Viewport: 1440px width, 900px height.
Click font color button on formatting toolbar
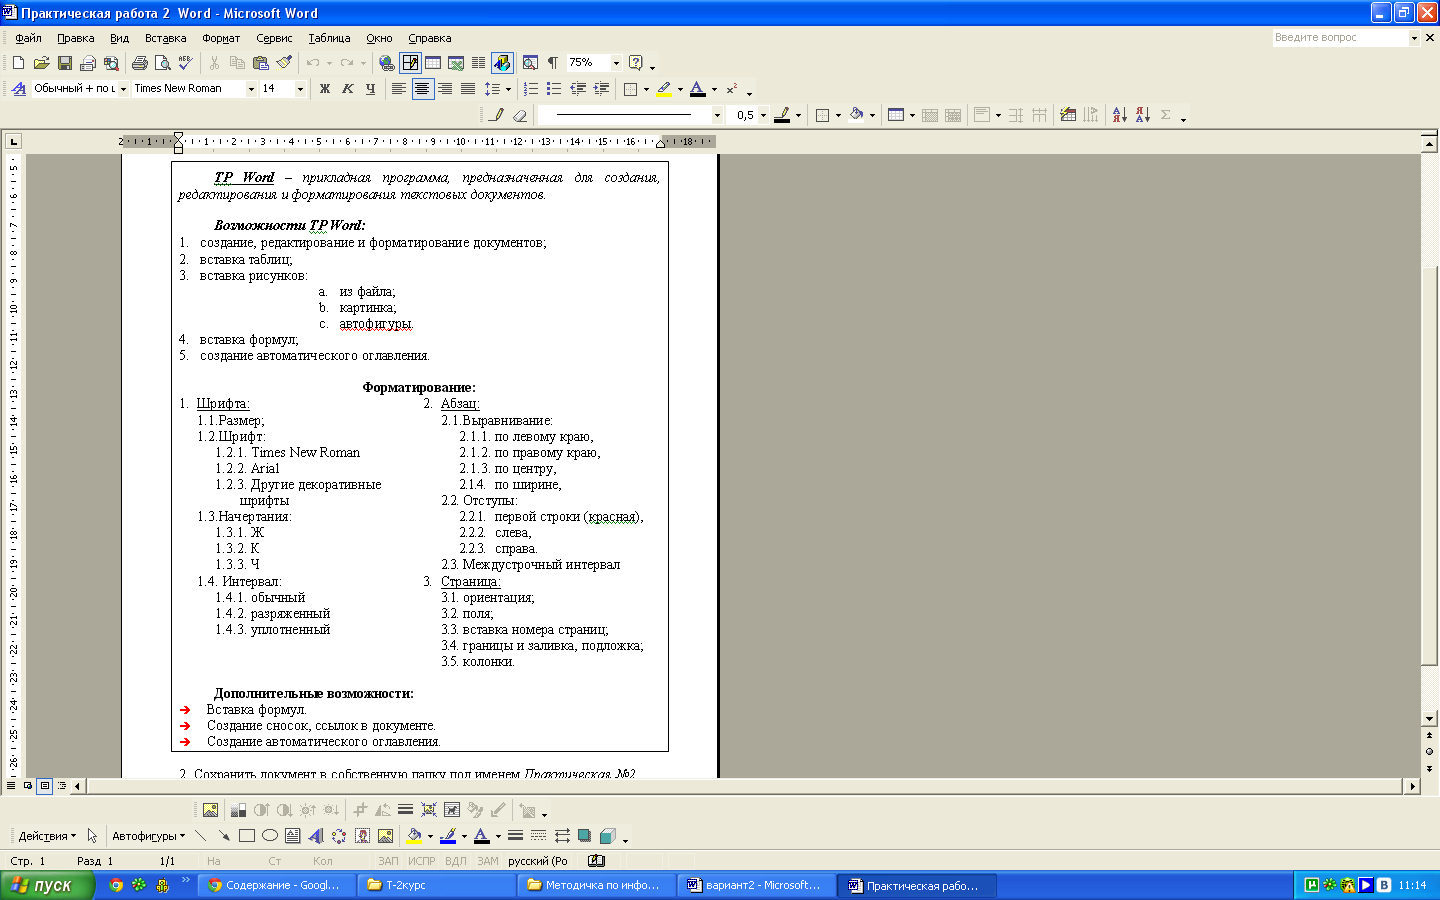698,89
